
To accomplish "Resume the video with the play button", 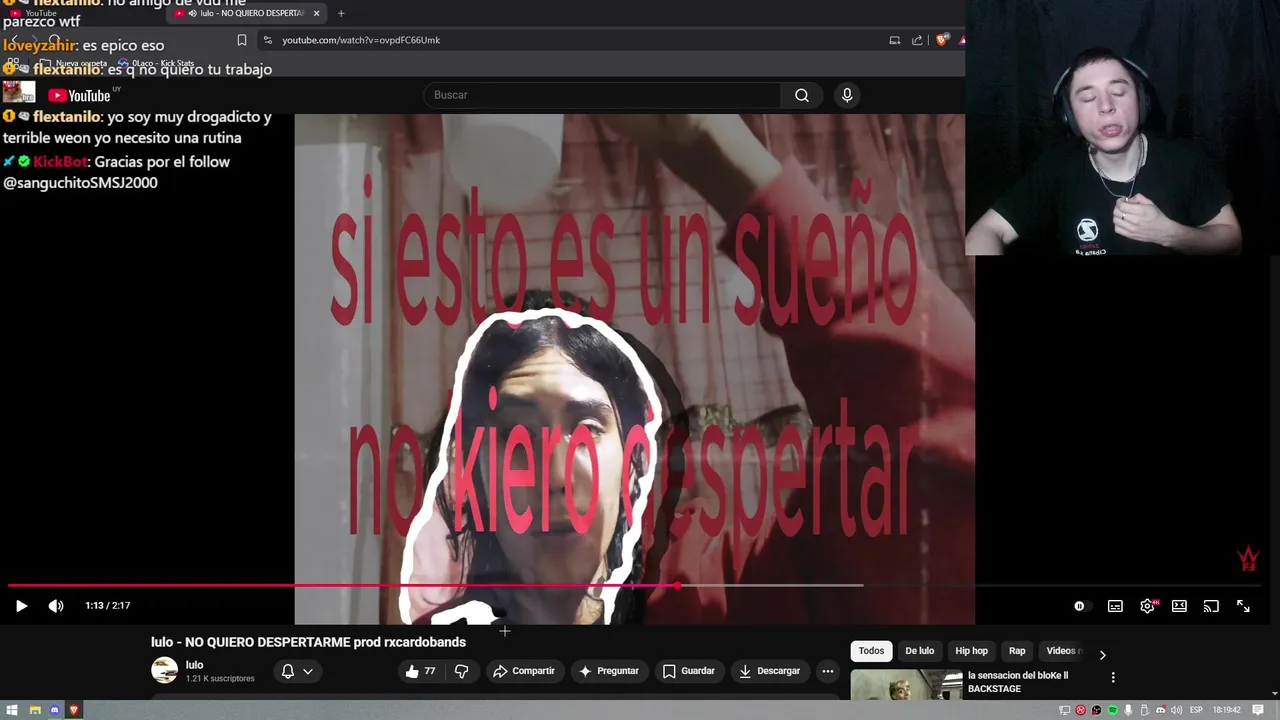I will coord(21,606).
